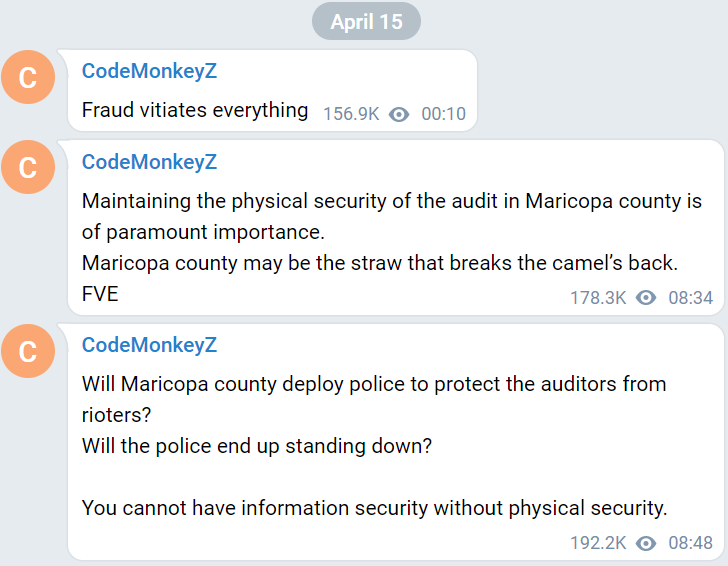This screenshot has width=728, height=566.
Task: Click the April 15 date badge
Action: (x=366, y=22)
